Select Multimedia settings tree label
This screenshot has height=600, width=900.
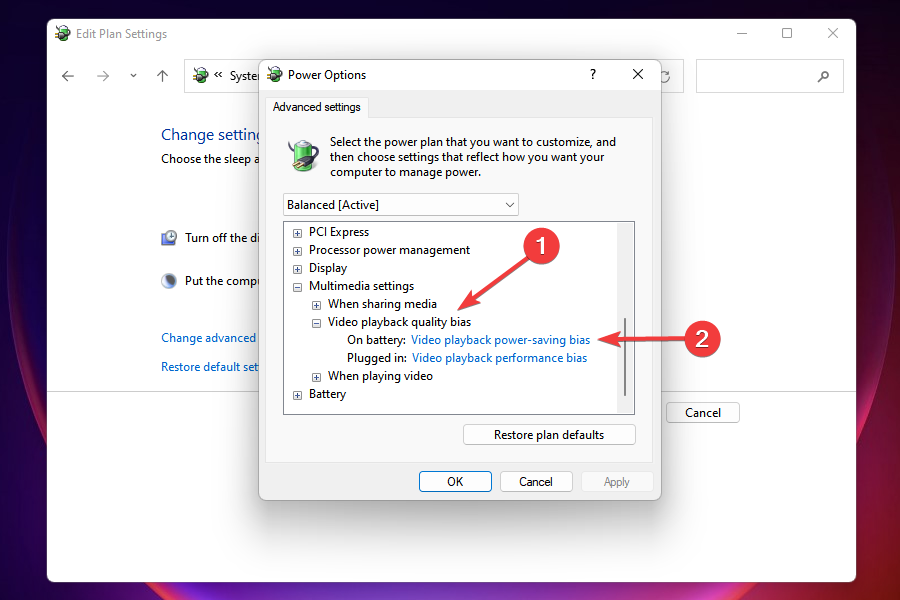361,286
